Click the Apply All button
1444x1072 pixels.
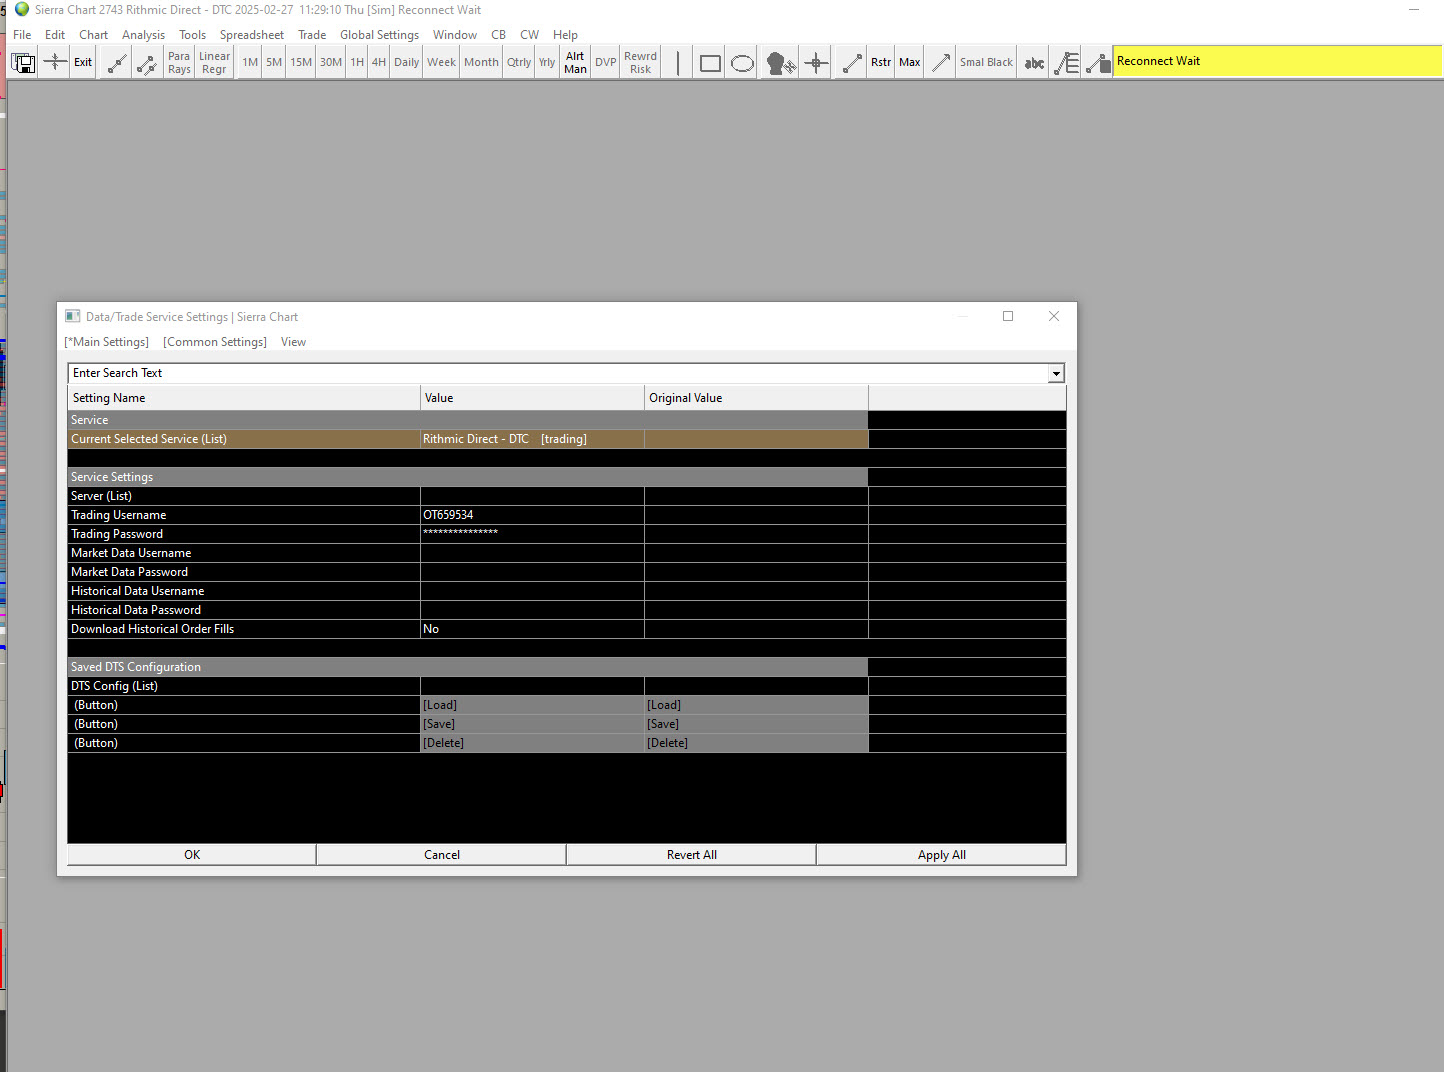point(942,855)
